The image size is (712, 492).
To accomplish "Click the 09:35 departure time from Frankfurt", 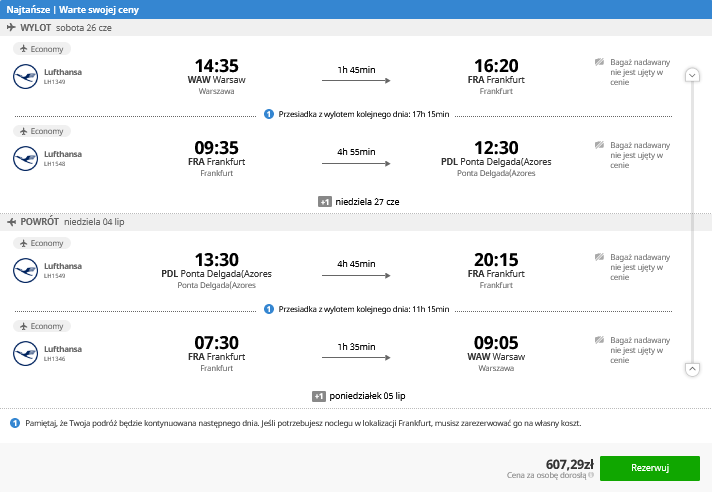I will pyautogui.click(x=217, y=148).
